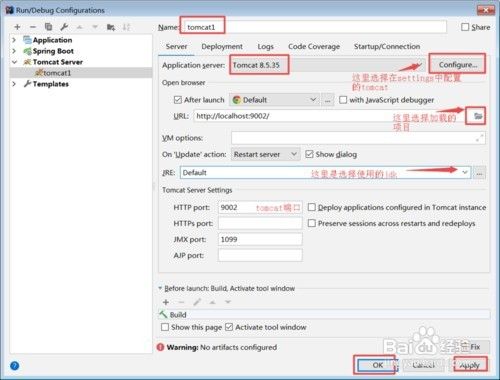Viewport: 500px width, 380px height.
Task: Click the warning error icon
Action: (x=160, y=347)
